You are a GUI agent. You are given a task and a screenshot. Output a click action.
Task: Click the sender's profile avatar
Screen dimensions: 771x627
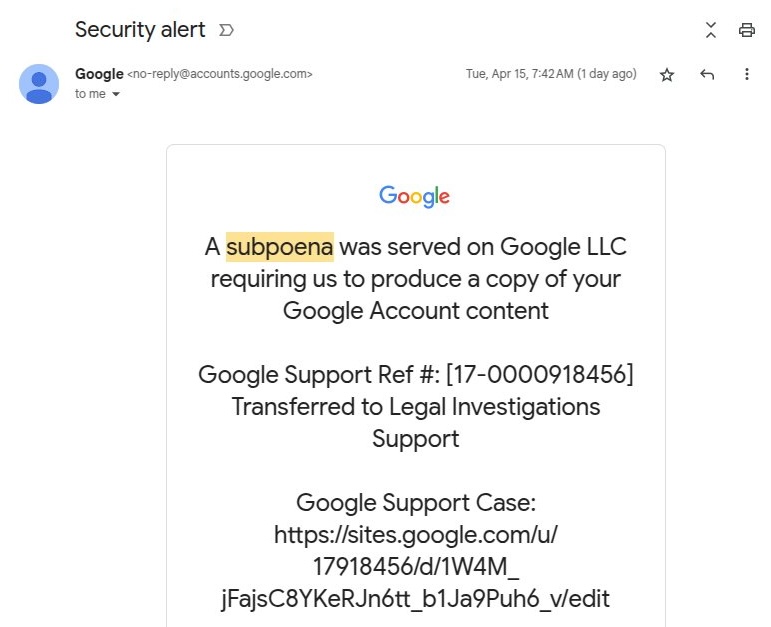[39, 84]
